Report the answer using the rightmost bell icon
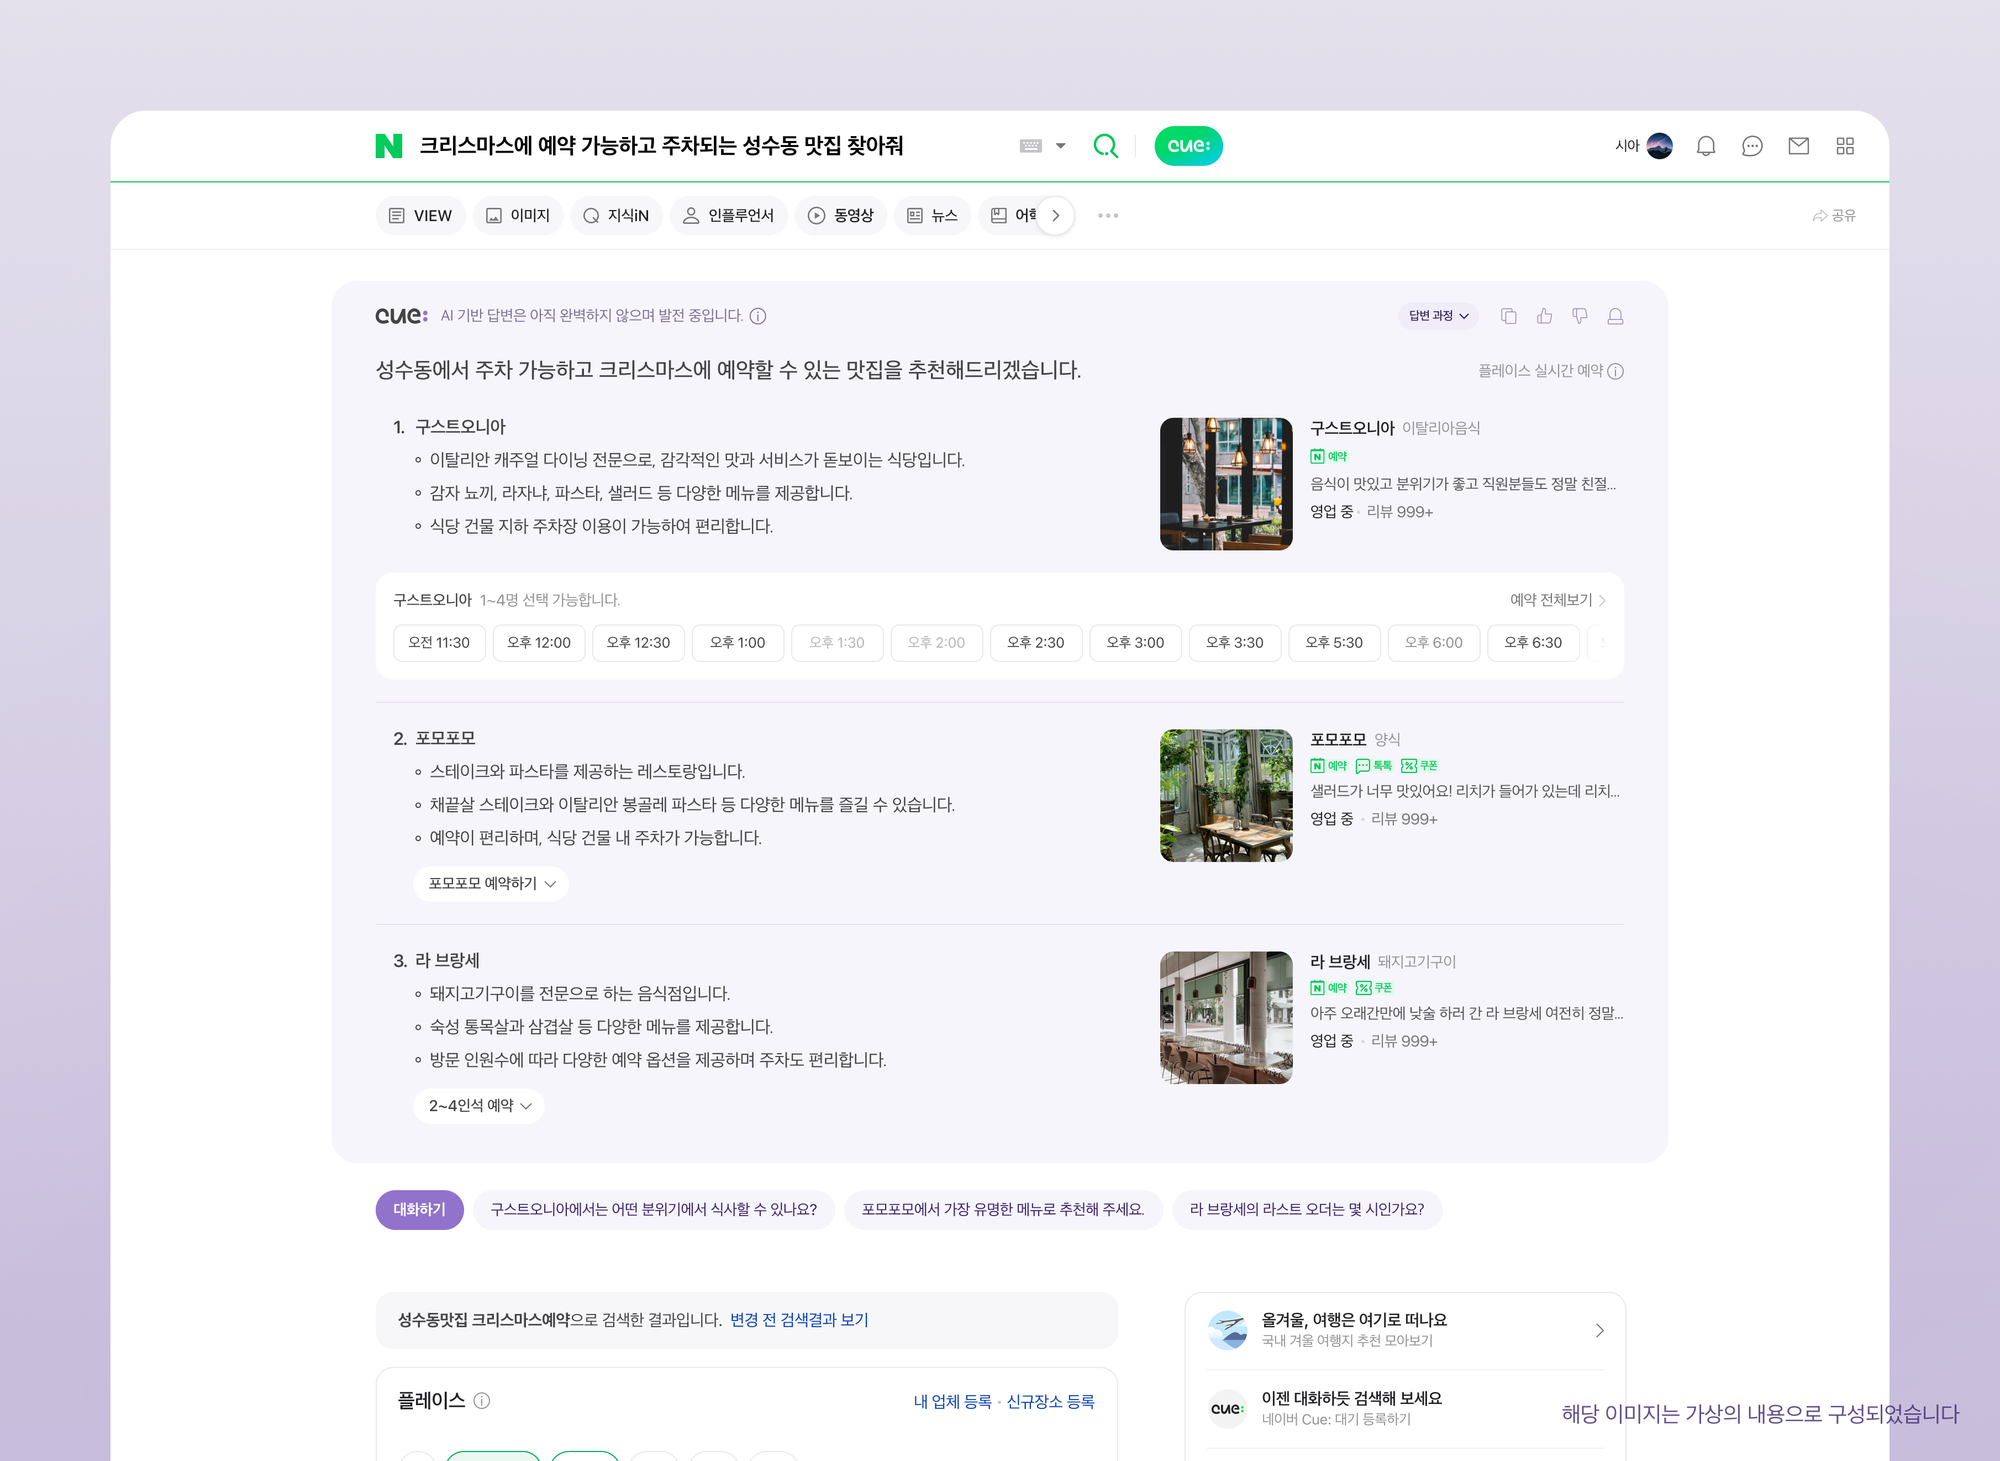2000x1461 pixels. [1615, 316]
